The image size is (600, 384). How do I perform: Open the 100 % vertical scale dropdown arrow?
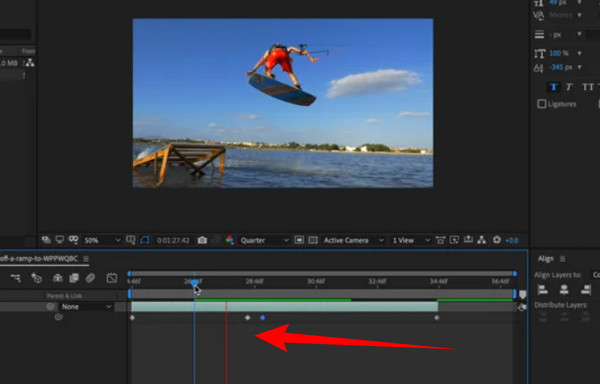coord(579,53)
